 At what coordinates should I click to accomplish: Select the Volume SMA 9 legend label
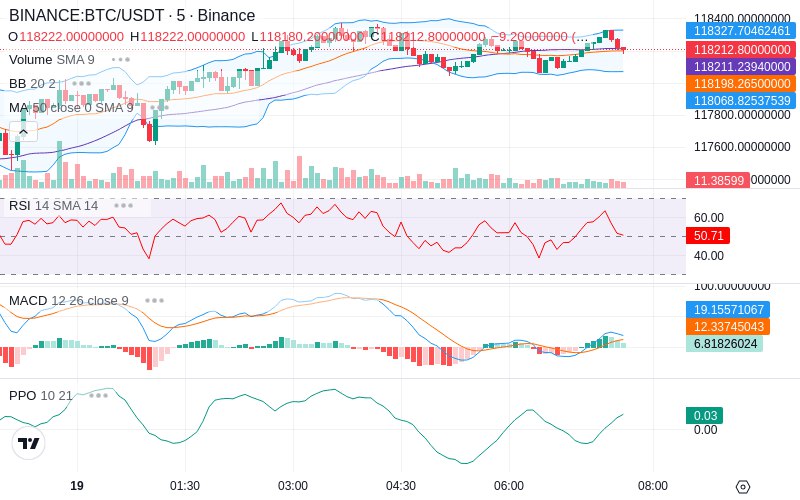click(x=52, y=60)
